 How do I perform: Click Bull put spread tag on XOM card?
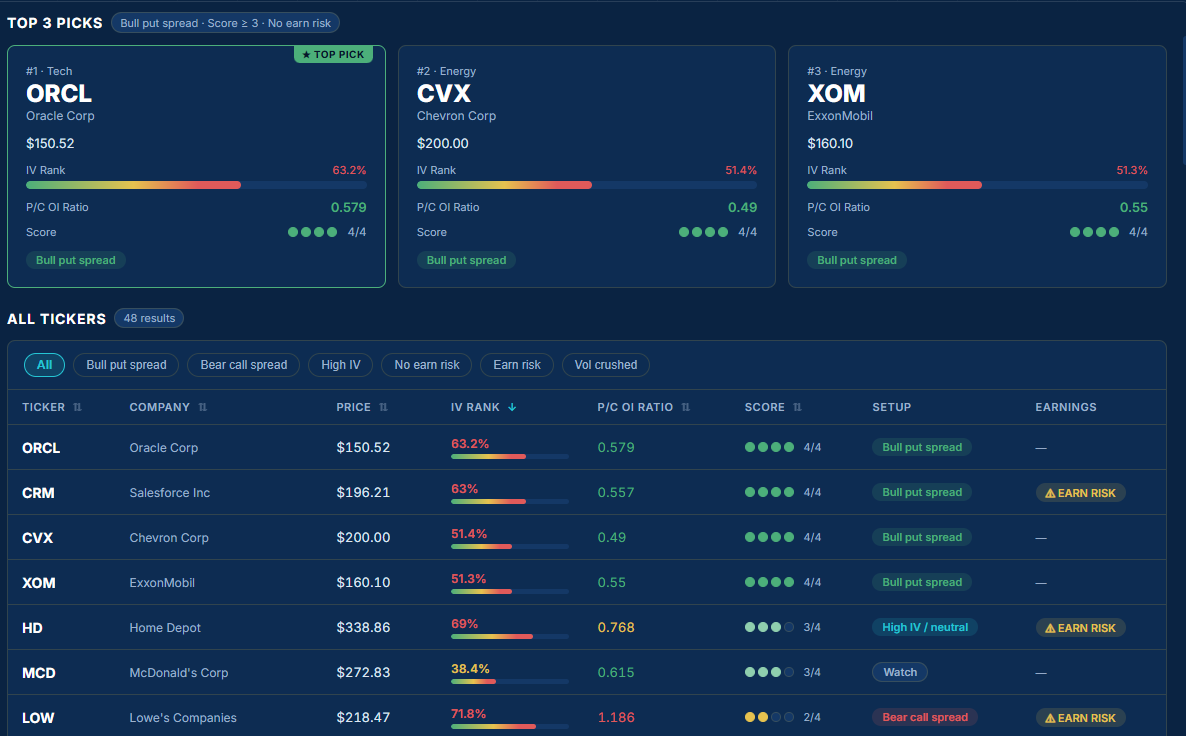tap(857, 260)
